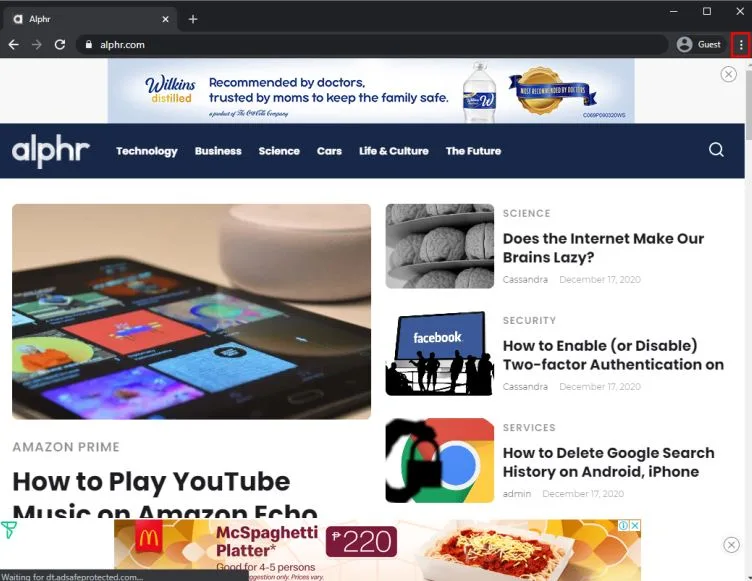Click the address bar showing alphr.com
This screenshot has height=581, width=752.
(372, 45)
